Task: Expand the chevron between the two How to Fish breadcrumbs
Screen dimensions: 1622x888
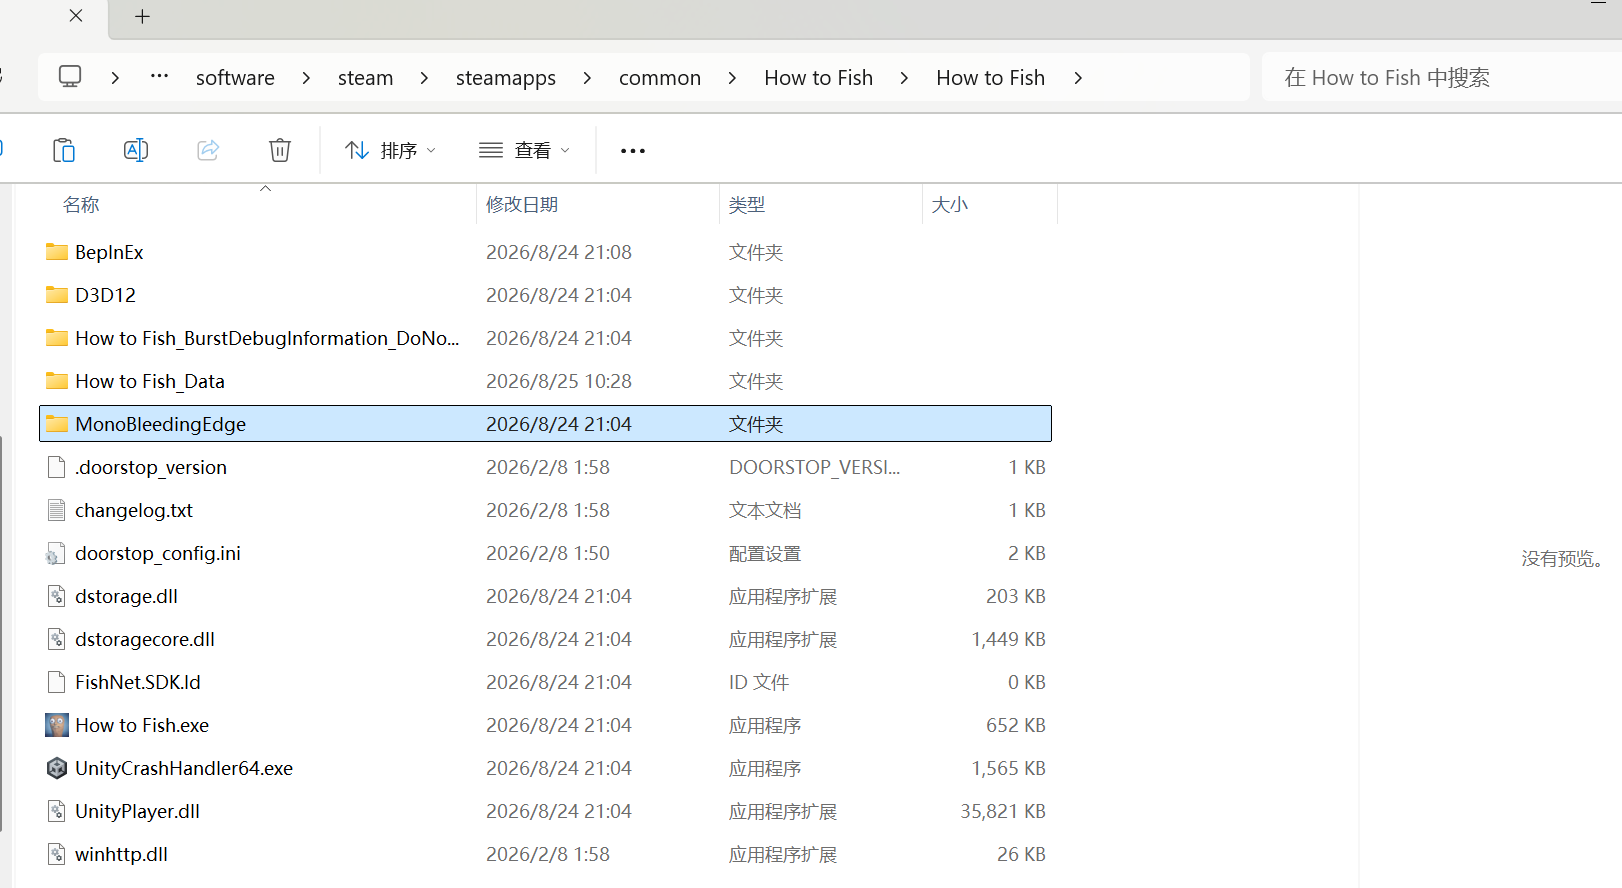Action: 904,77
